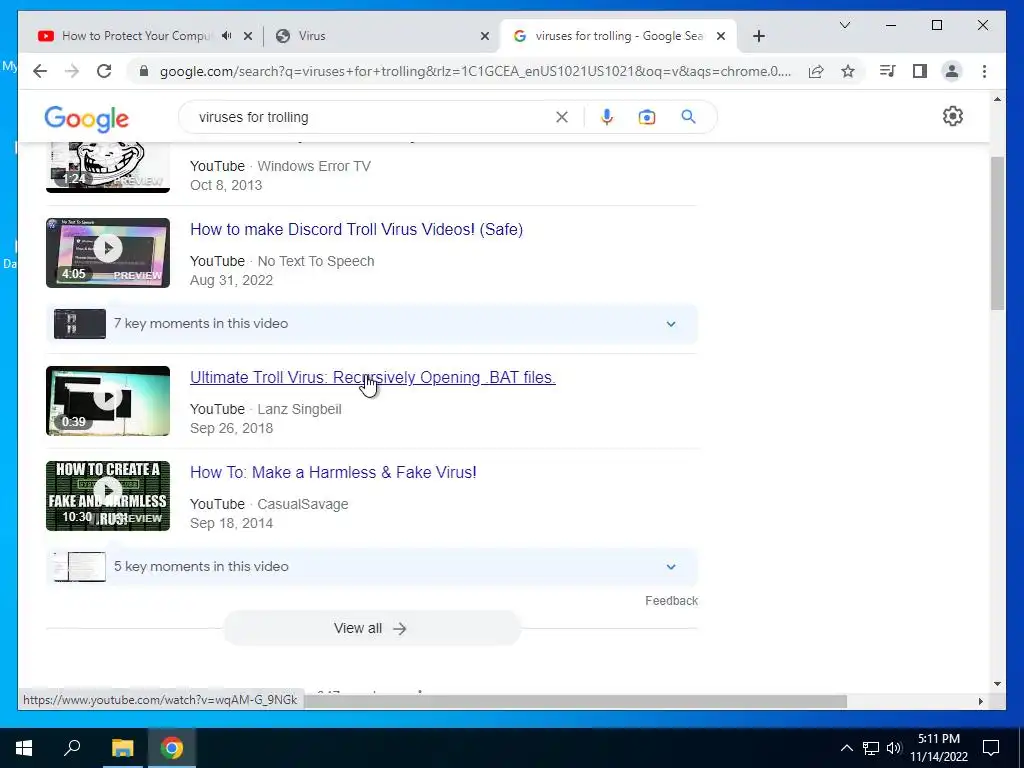Click the horizontal scrollbar thumb

pos(575,701)
